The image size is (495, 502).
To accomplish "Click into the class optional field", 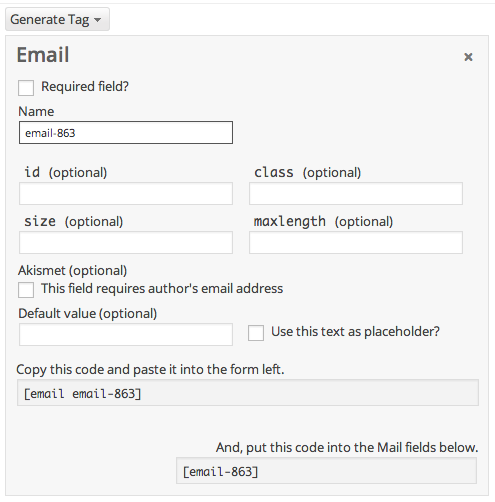I will [356, 193].
